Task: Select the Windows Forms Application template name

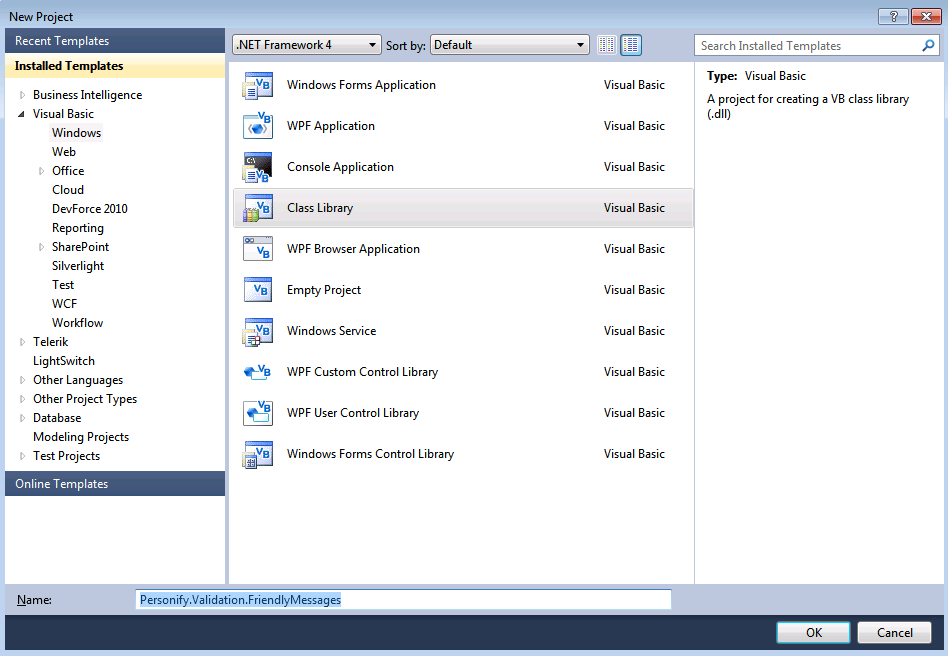Action: point(361,85)
